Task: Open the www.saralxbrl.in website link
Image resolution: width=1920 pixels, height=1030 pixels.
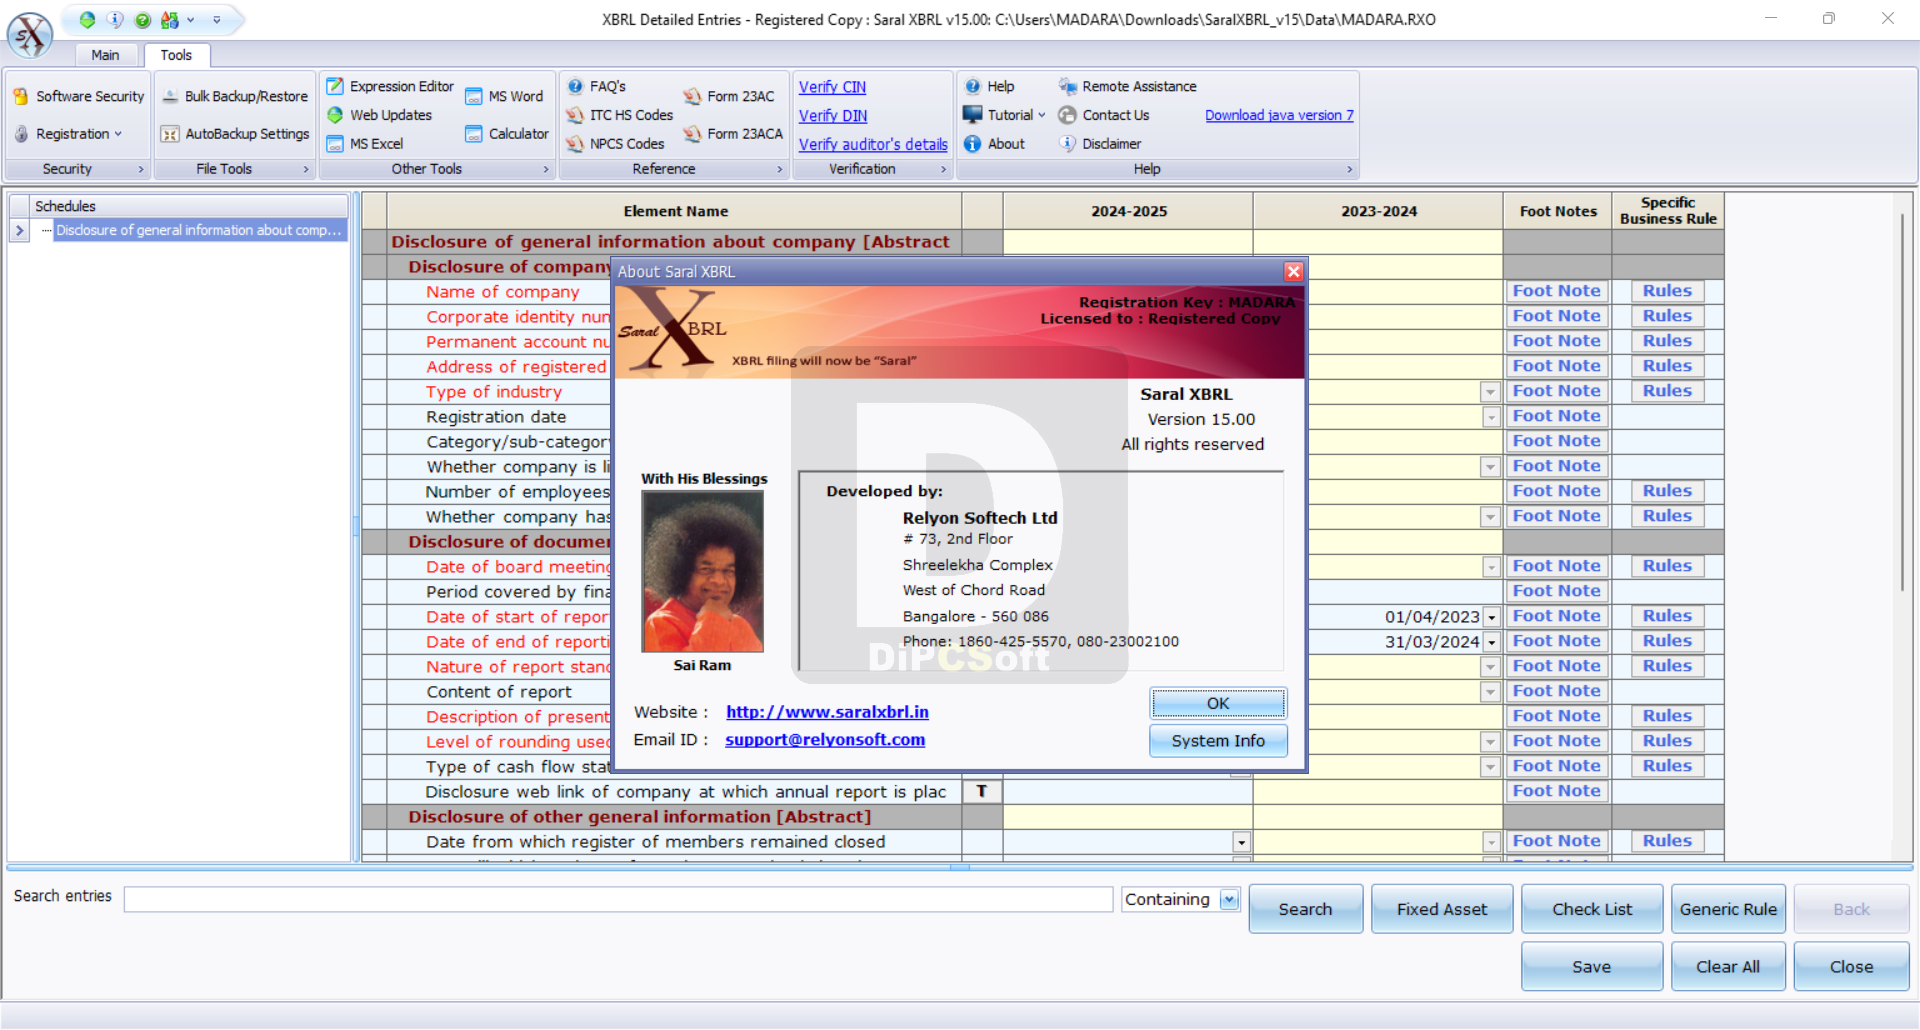Action: 827,712
